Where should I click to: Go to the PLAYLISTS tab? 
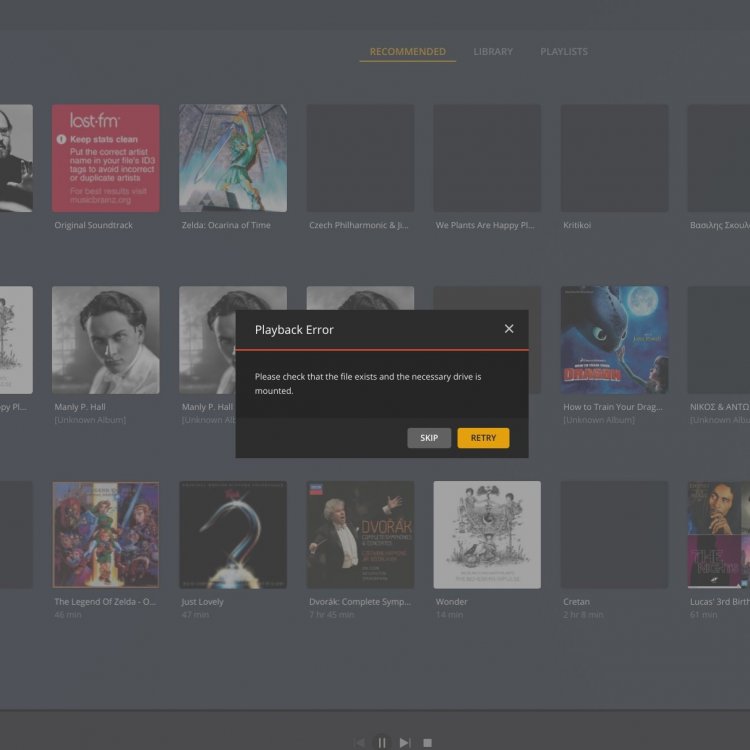click(564, 51)
